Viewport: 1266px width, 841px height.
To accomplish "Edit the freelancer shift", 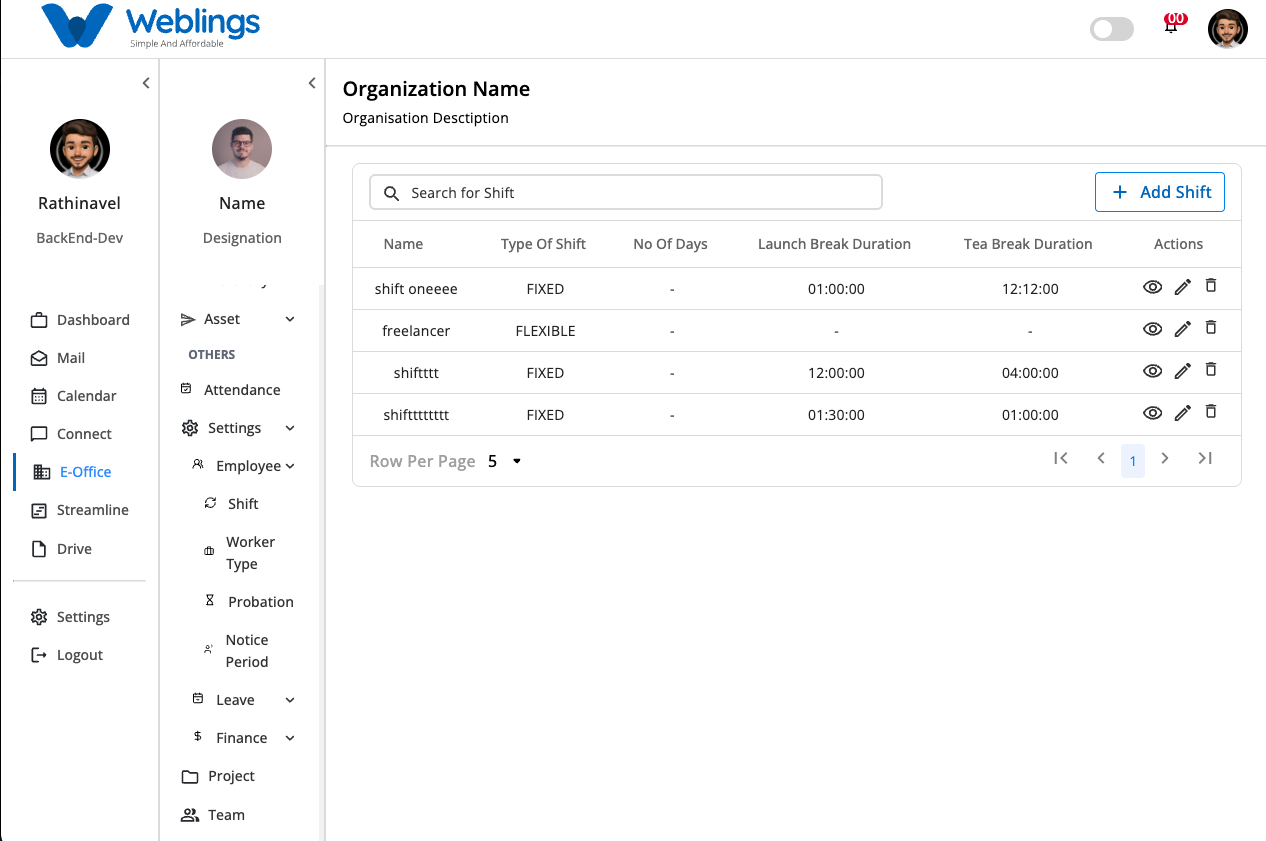I will pyautogui.click(x=1182, y=329).
